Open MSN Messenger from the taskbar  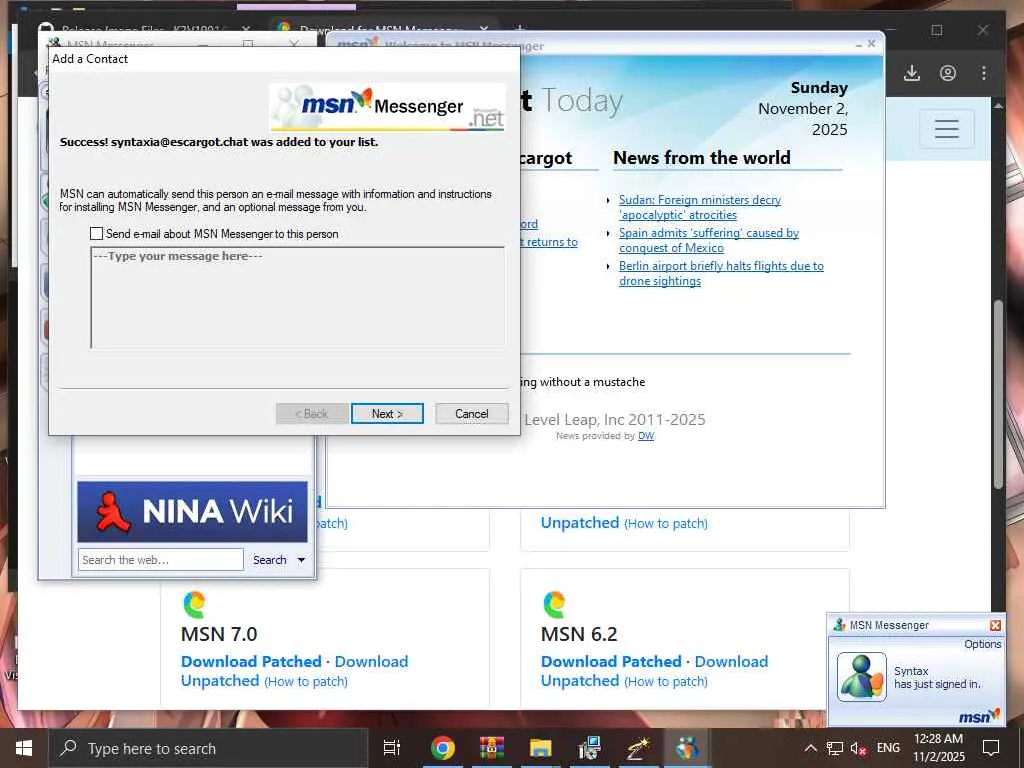click(687, 748)
